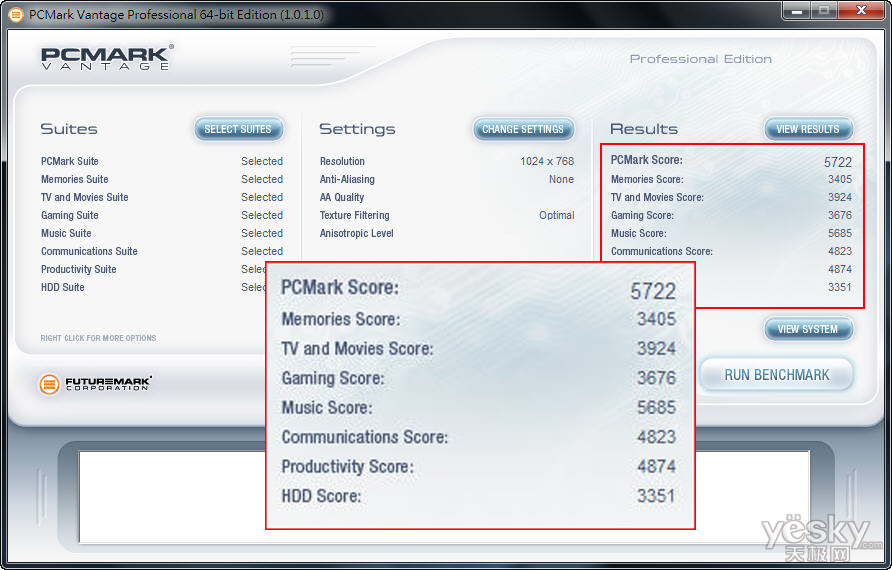
Task: Click the VIEW SYSTEM button
Action: pos(808,329)
